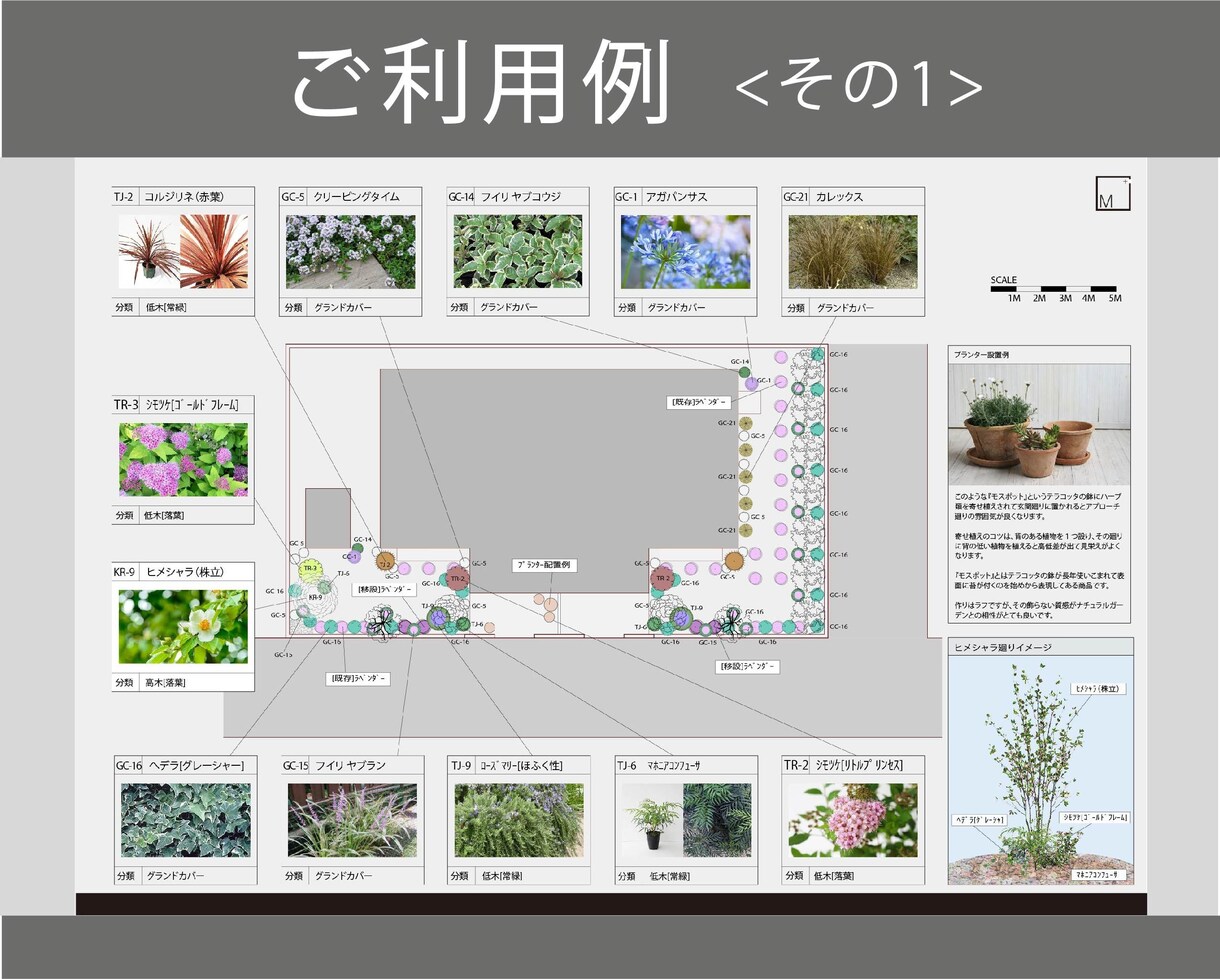Select the マホニアコンフューサ potted plant photo
The height and width of the screenshot is (979, 1220).
686,820
